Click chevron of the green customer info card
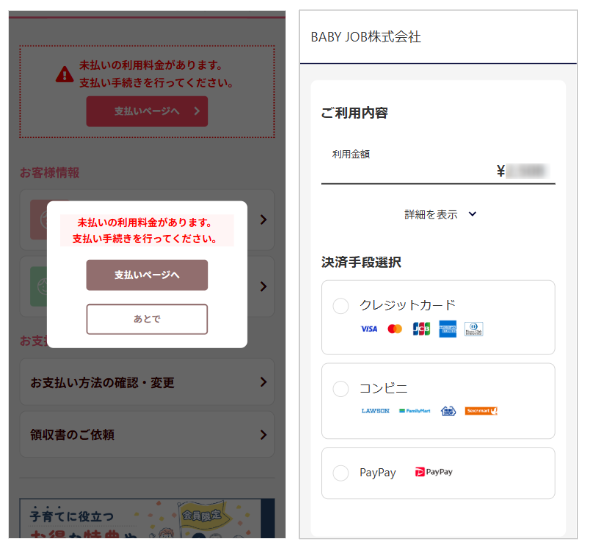The width and height of the screenshot is (589, 551). click(x=263, y=287)
